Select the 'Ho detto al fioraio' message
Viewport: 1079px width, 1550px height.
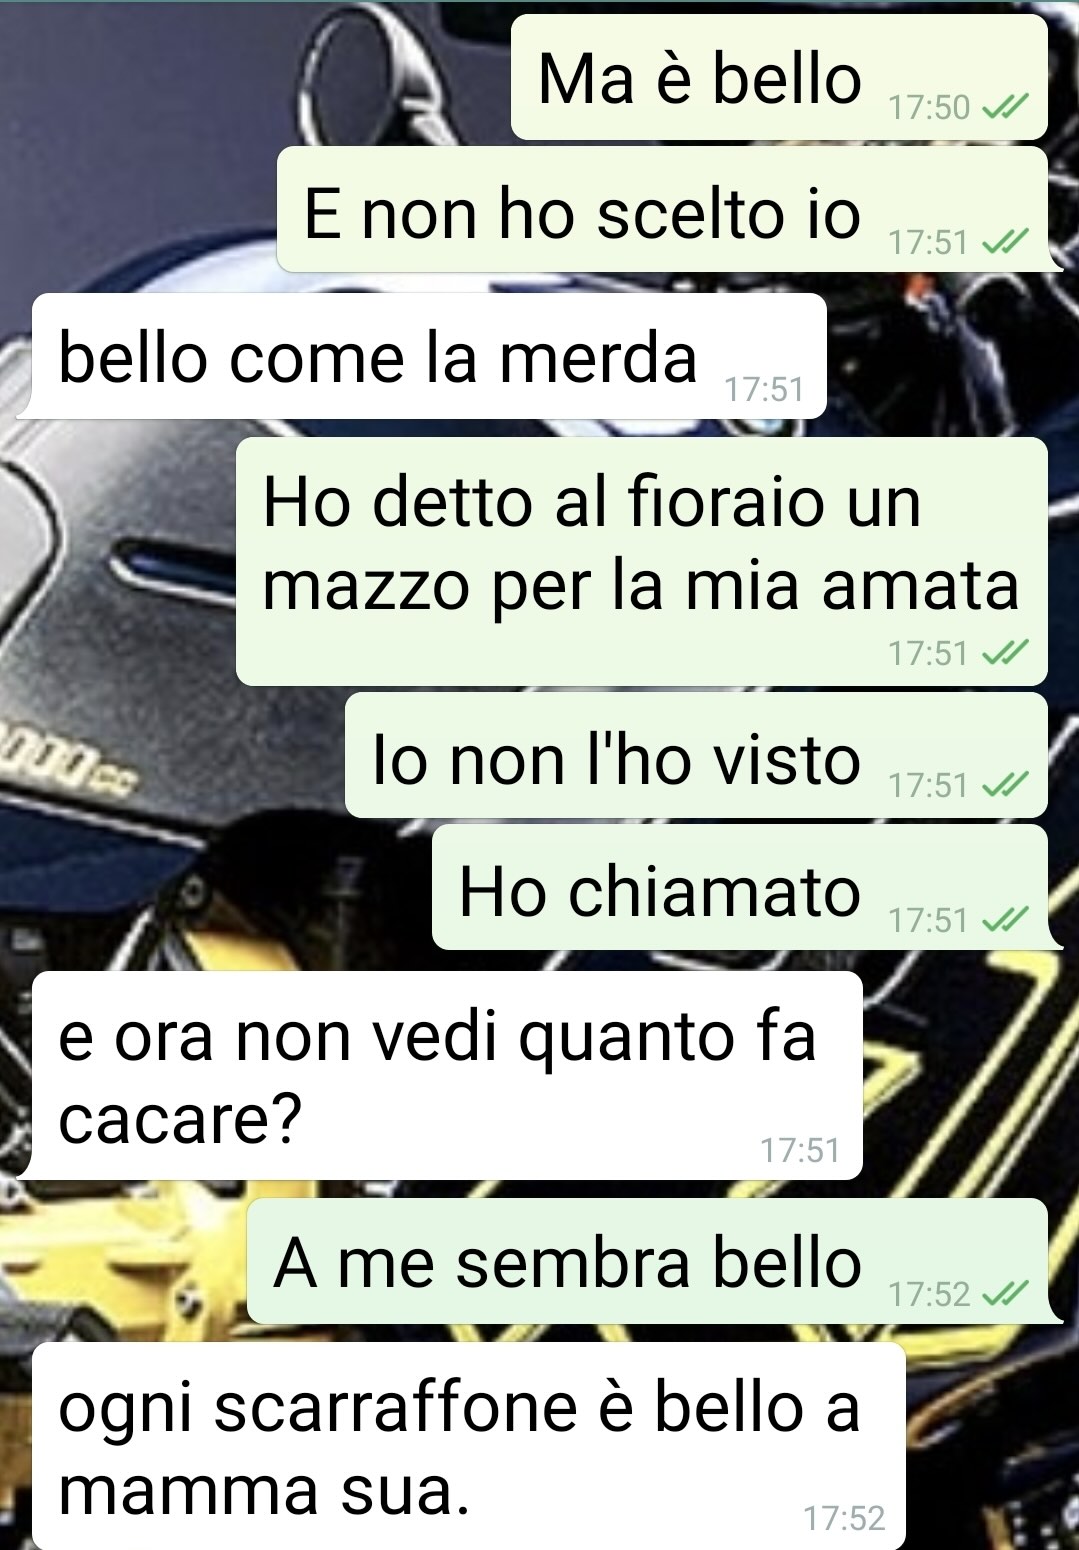(641, 562)
